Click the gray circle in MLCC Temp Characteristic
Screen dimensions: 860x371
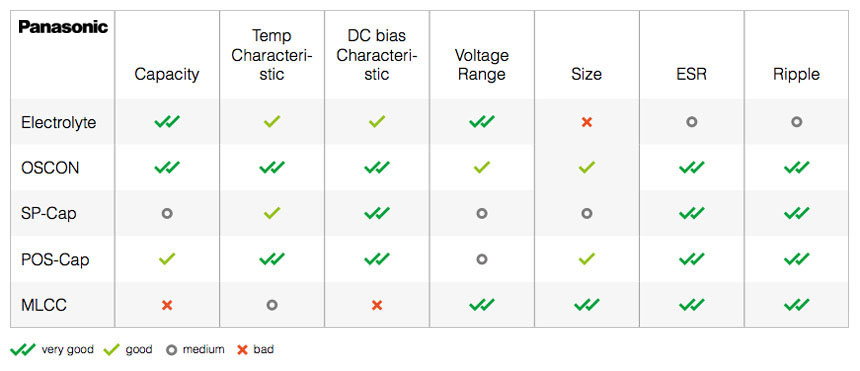point(272,305)
